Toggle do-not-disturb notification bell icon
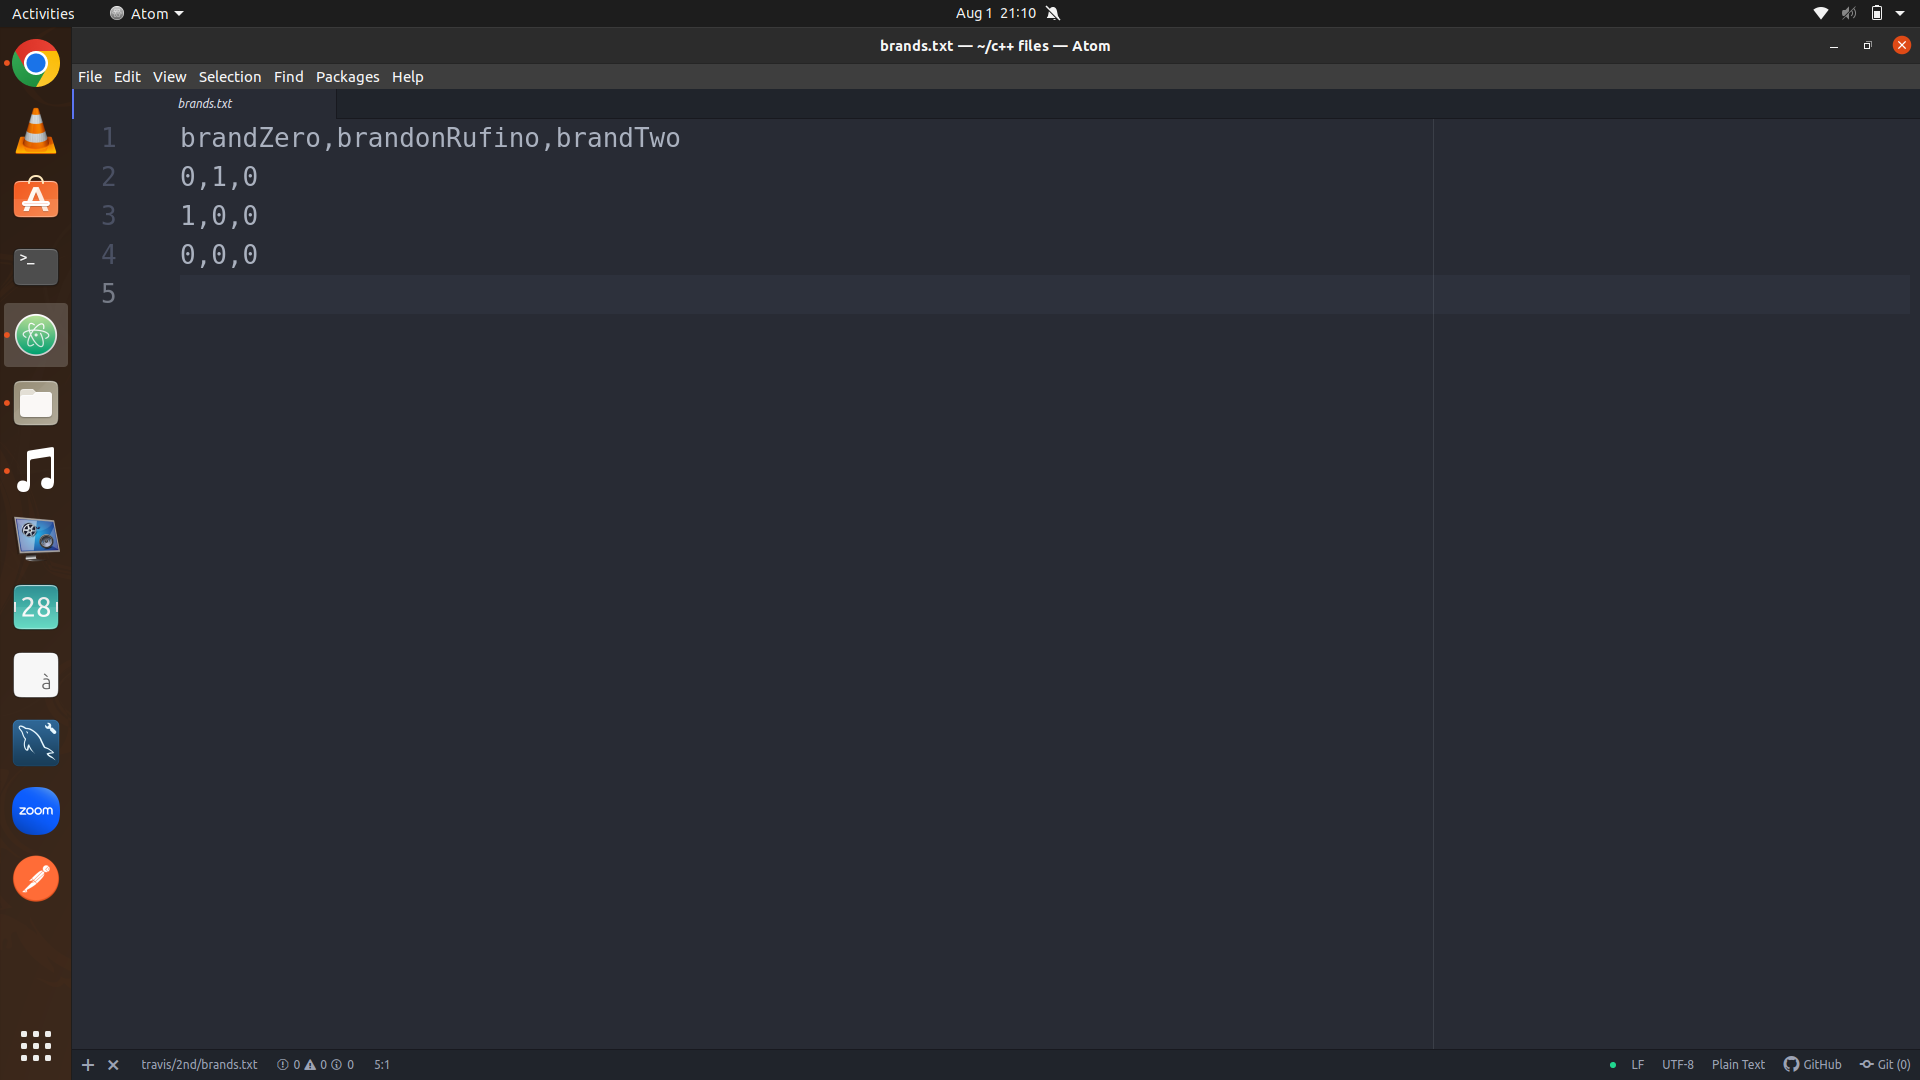Viewport: 1920px width, 1080px height. [1053, 13]
